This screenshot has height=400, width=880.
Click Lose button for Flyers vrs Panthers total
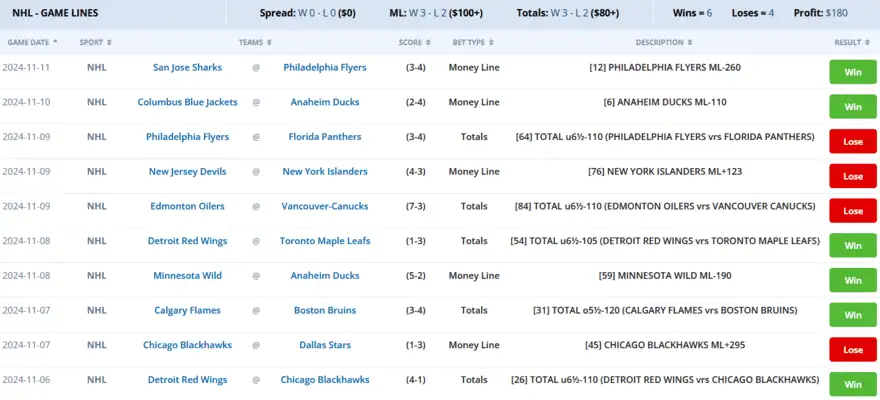click(x=853, y=141)
